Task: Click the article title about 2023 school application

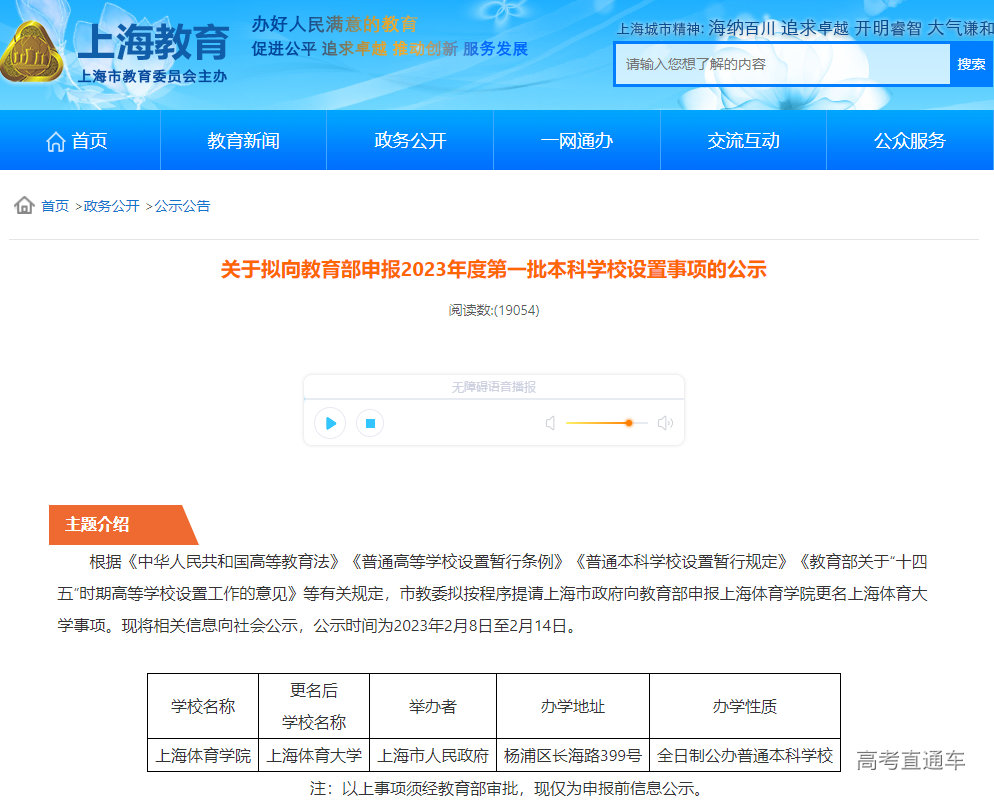Action: point(496,270)
